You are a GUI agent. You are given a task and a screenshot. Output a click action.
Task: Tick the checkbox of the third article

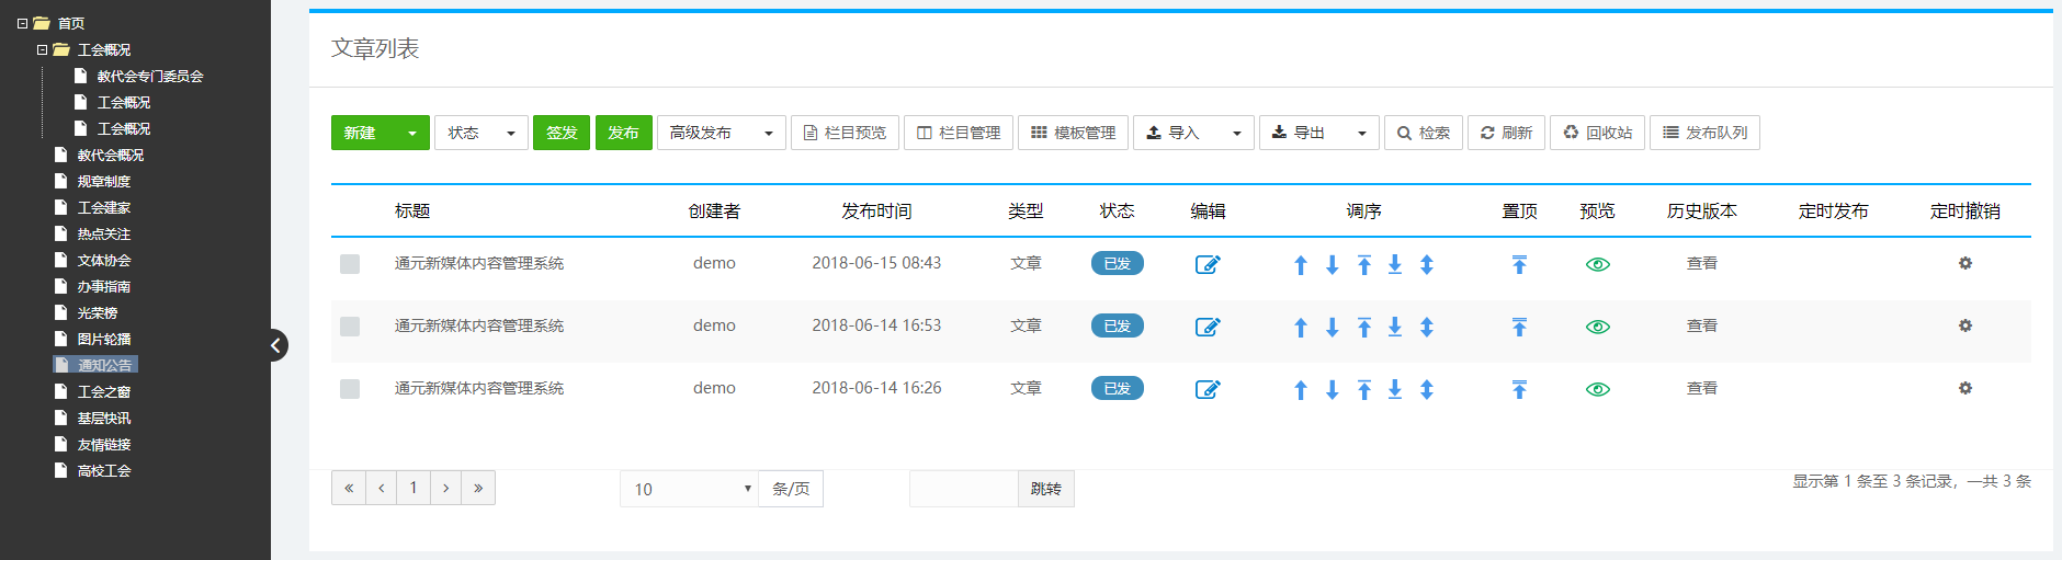(350, 389)
